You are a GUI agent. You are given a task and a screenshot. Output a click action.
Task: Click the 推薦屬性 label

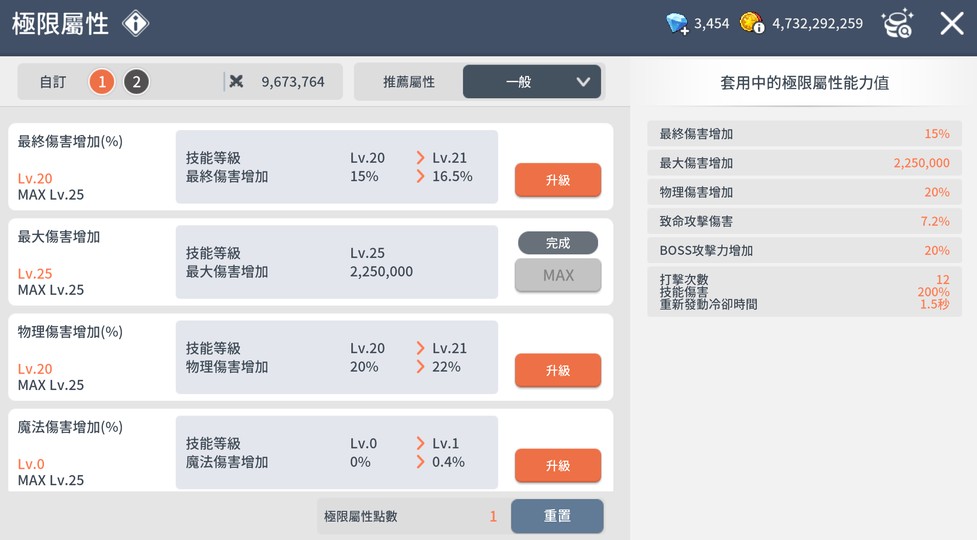pyautogui.click(x=409, y=82)
